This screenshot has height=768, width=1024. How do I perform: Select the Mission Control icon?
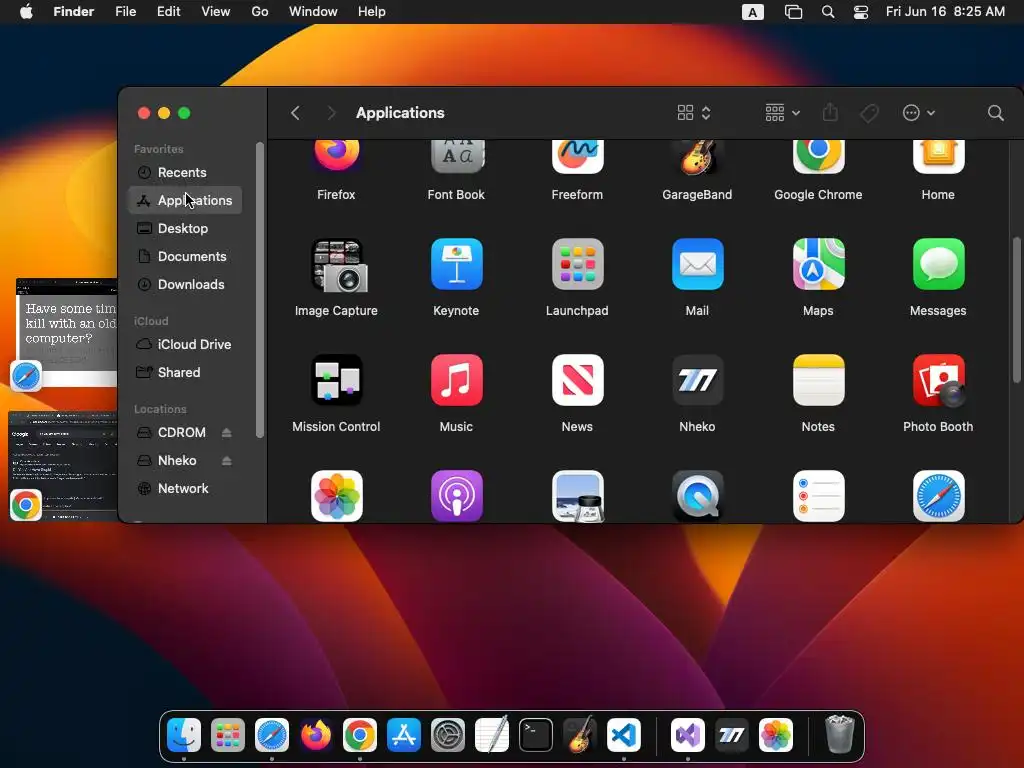point(336,379)
